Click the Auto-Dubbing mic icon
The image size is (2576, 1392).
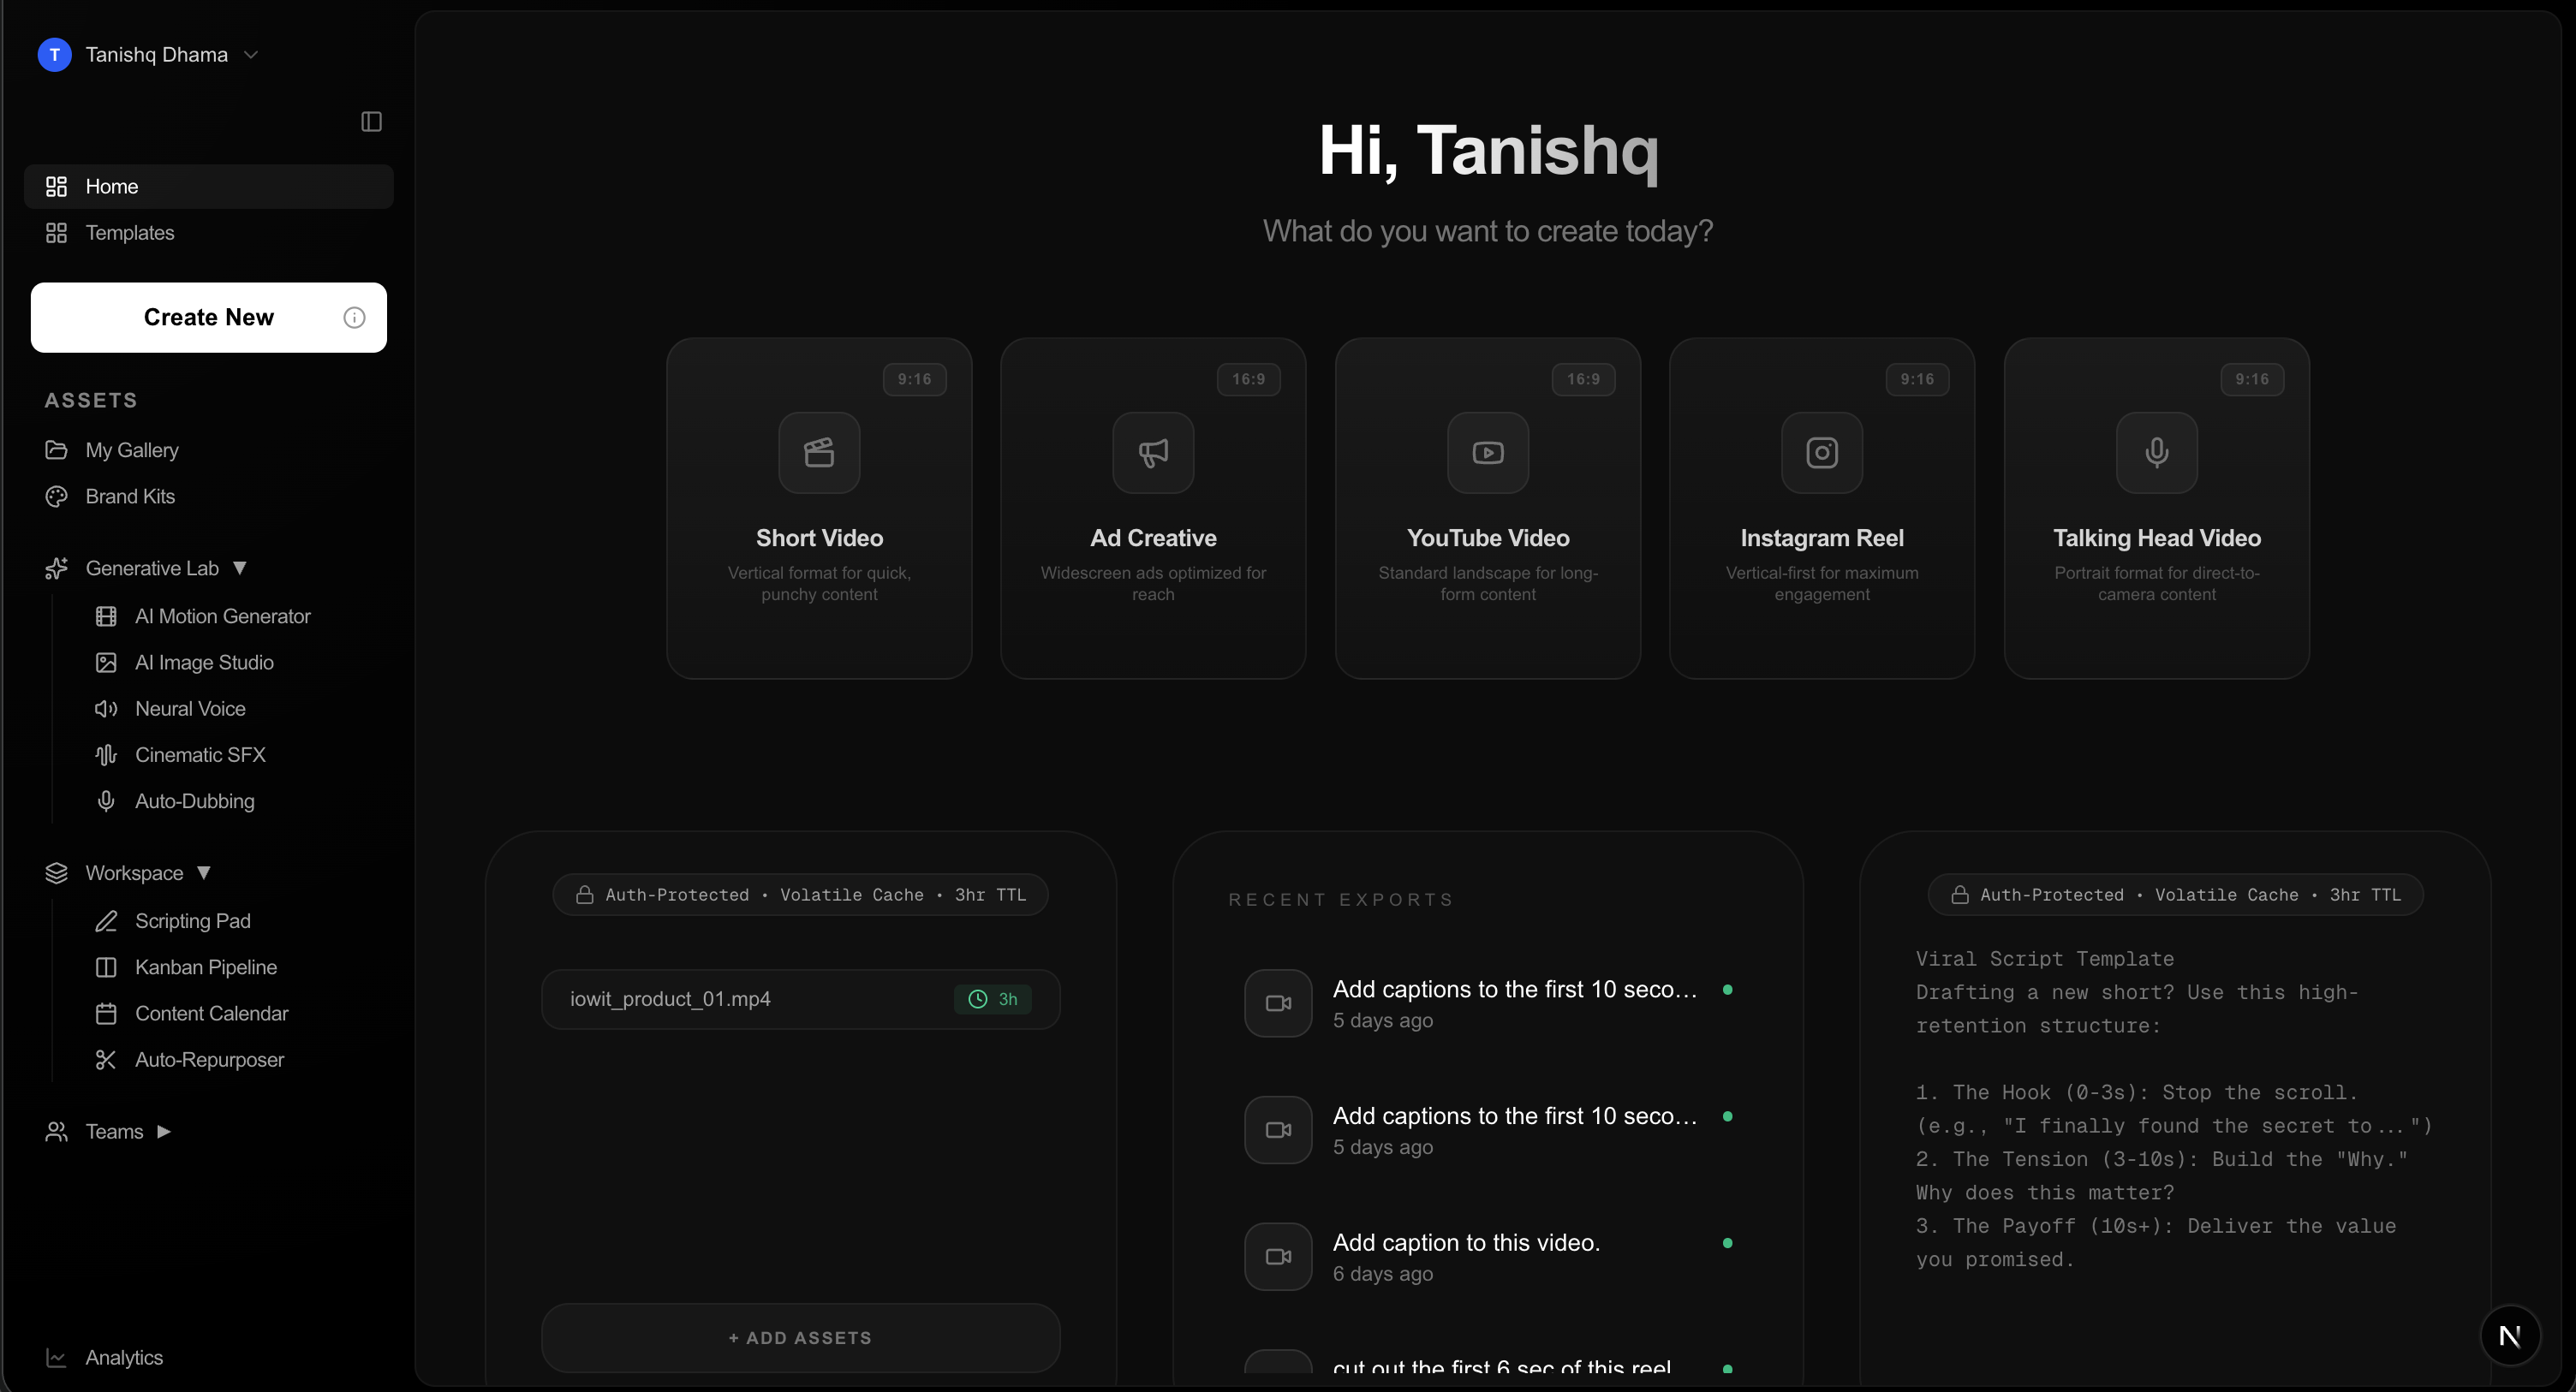coord(106,801)
